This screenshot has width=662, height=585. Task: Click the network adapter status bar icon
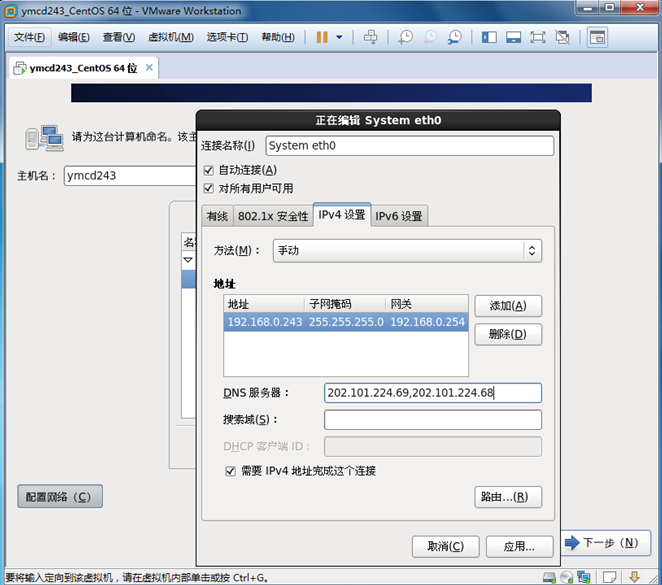[x=584, y=577]
